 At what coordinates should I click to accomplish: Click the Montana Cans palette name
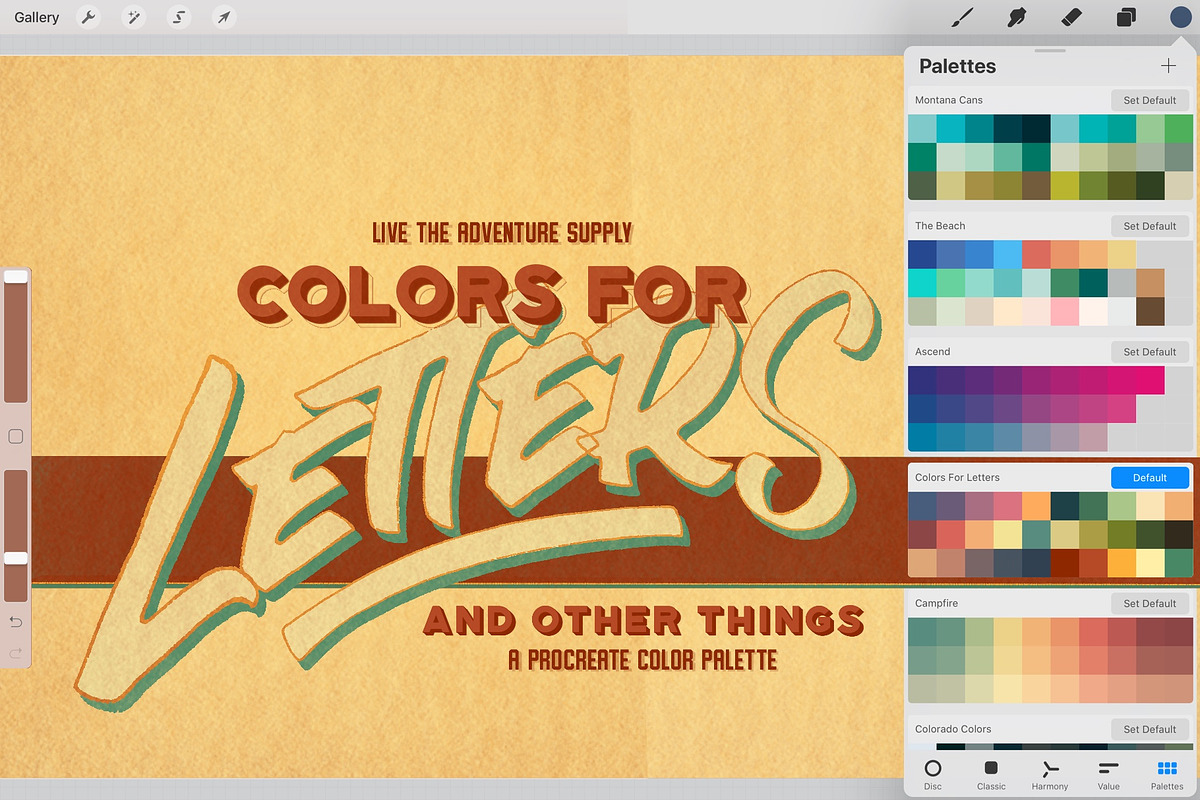949,100
